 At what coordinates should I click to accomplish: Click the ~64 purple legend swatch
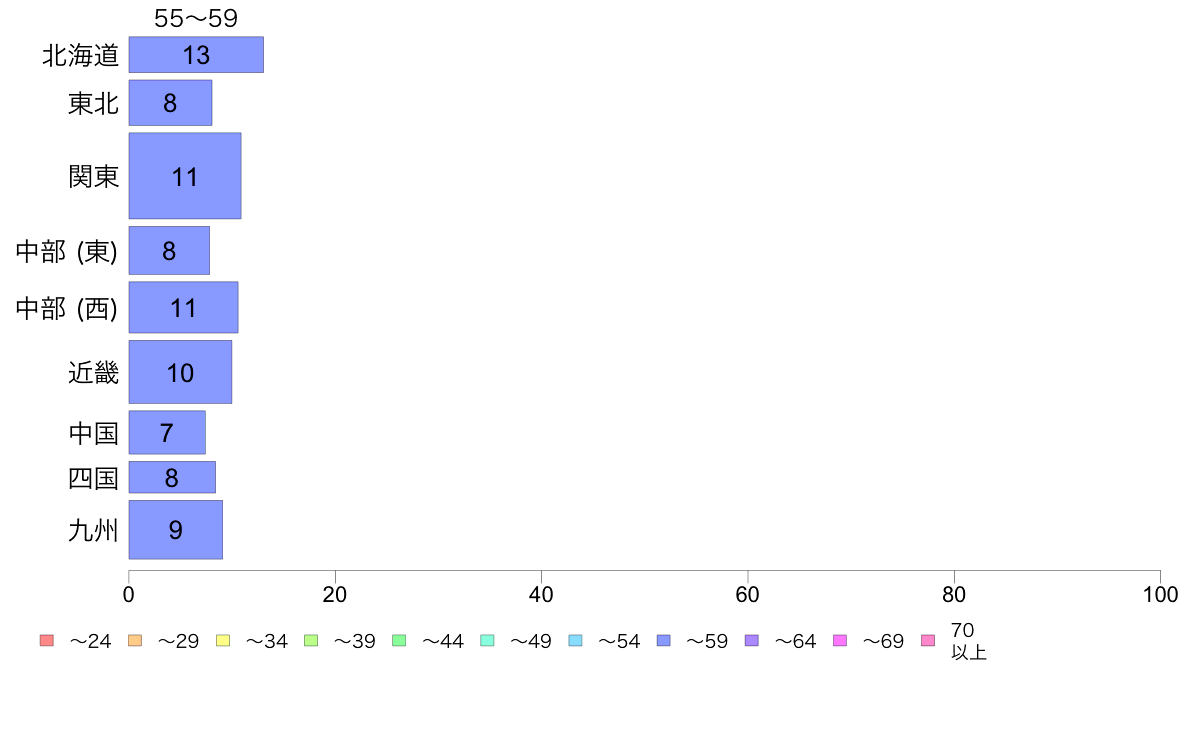[x=752, y=640]
